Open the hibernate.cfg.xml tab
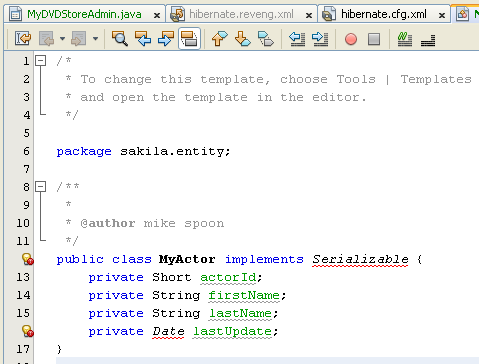The width and height of the screenshot is (479, 364). (x=384, y=14)
